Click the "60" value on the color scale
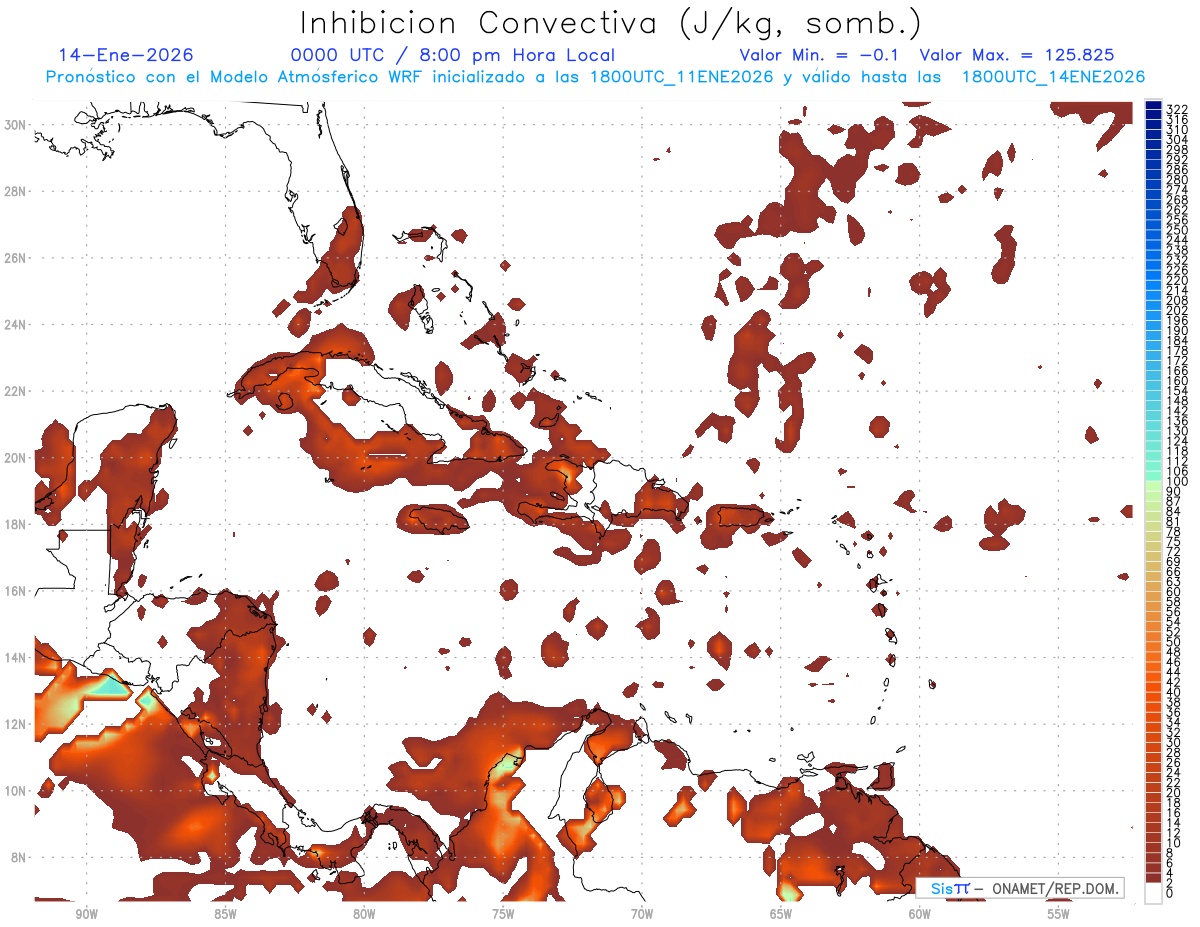 coord(1174,591)
